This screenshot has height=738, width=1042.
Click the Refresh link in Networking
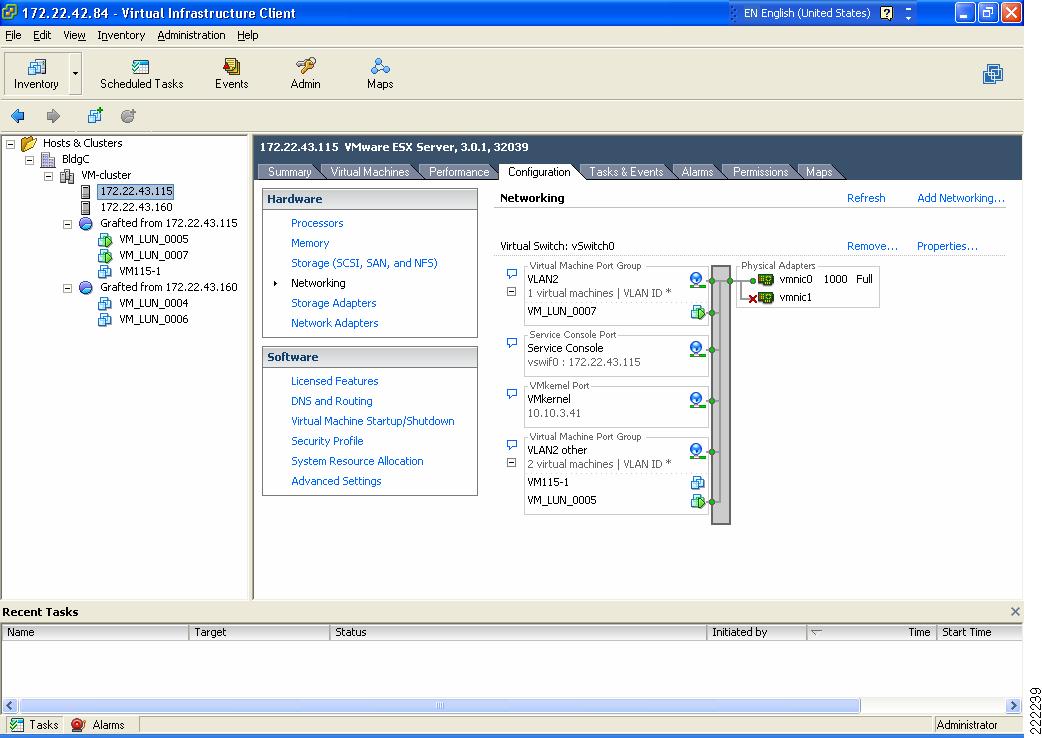click(866, 198)
